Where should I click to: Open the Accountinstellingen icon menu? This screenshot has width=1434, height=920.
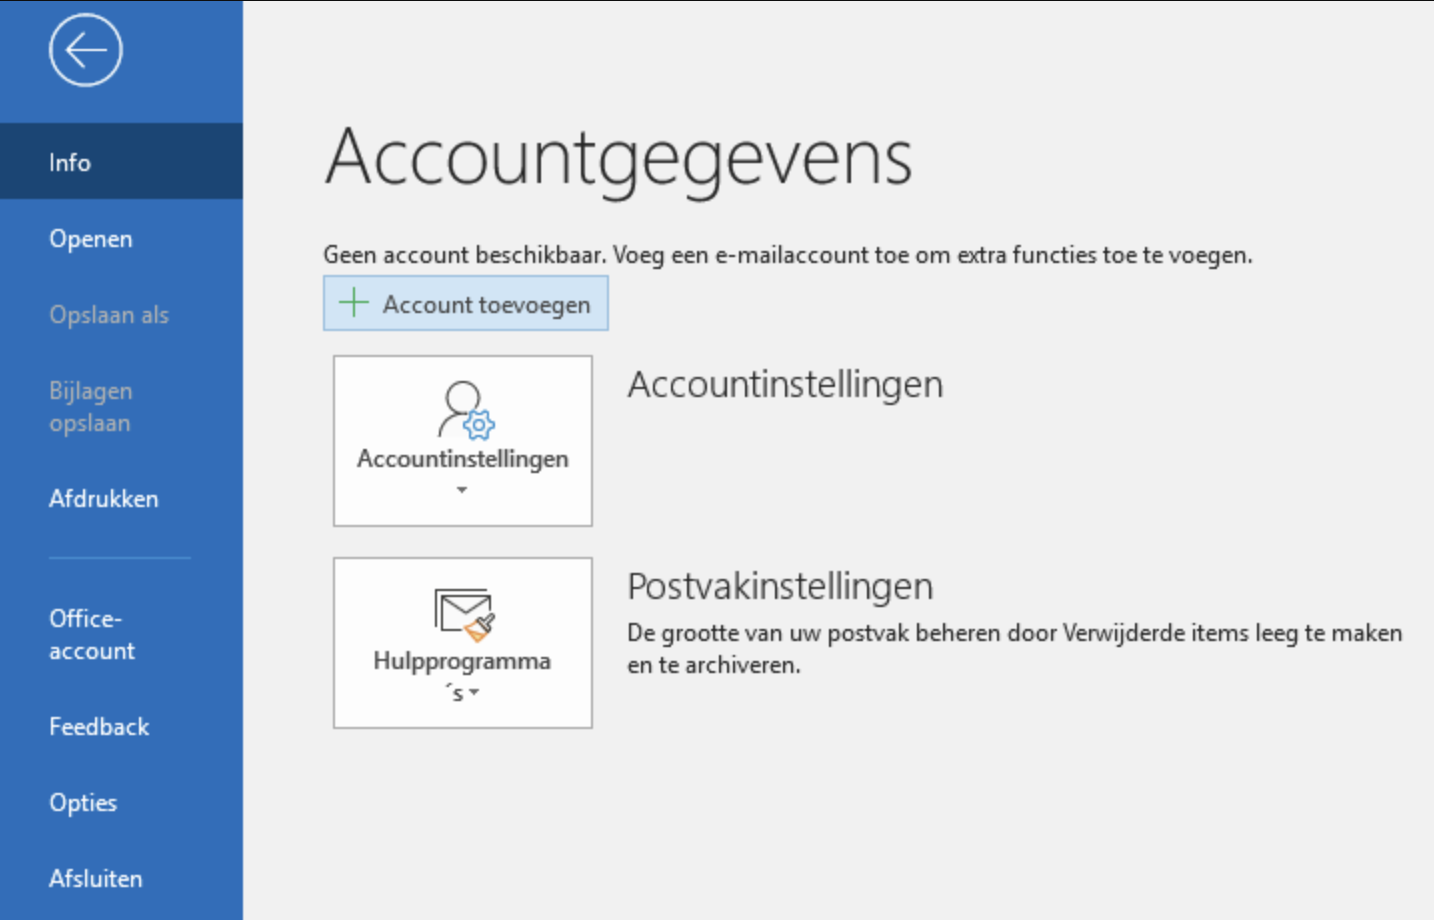pyautogui.click(x=462, y=440)
